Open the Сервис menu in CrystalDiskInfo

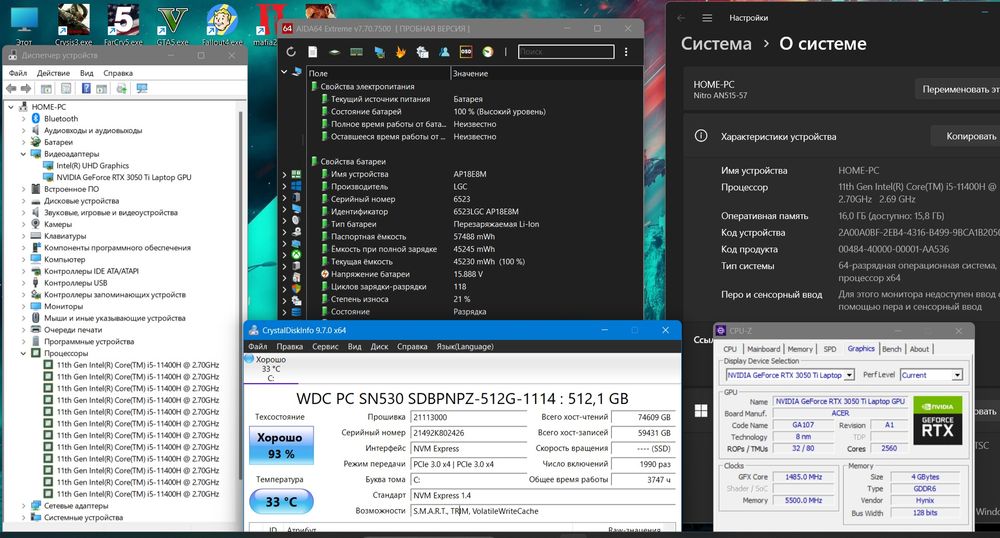(x=325, y=347)
